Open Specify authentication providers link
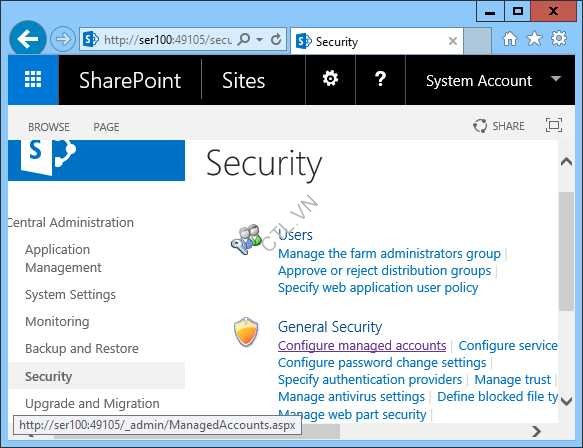This screenshot has height=448, width=583. point(370,380)
